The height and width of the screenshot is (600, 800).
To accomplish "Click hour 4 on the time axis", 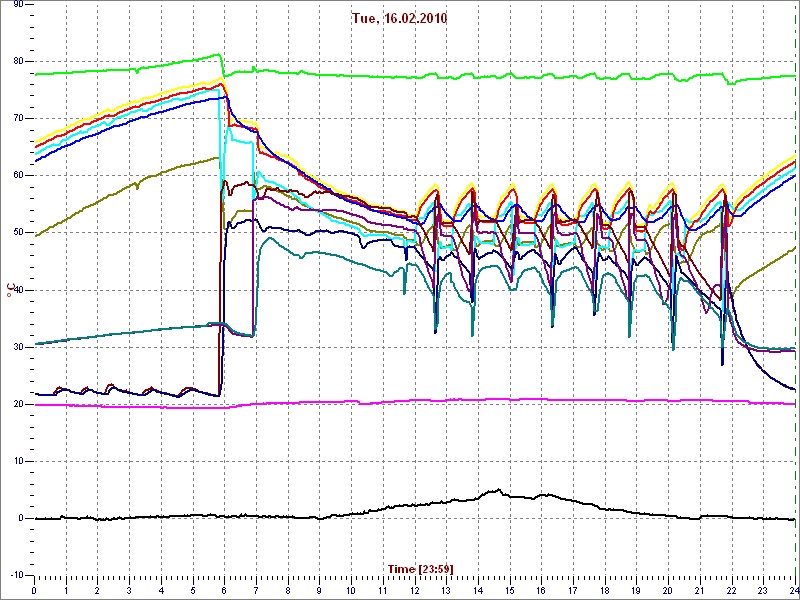I will click(161, 590).
